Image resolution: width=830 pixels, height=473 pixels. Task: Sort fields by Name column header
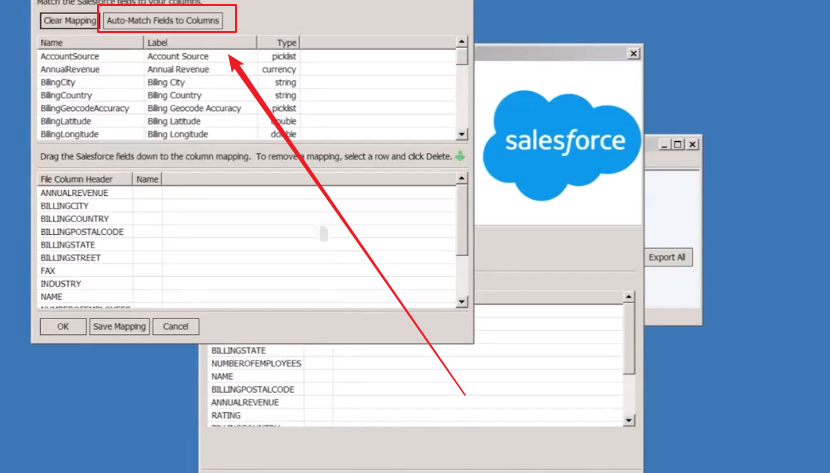(90, 43)
